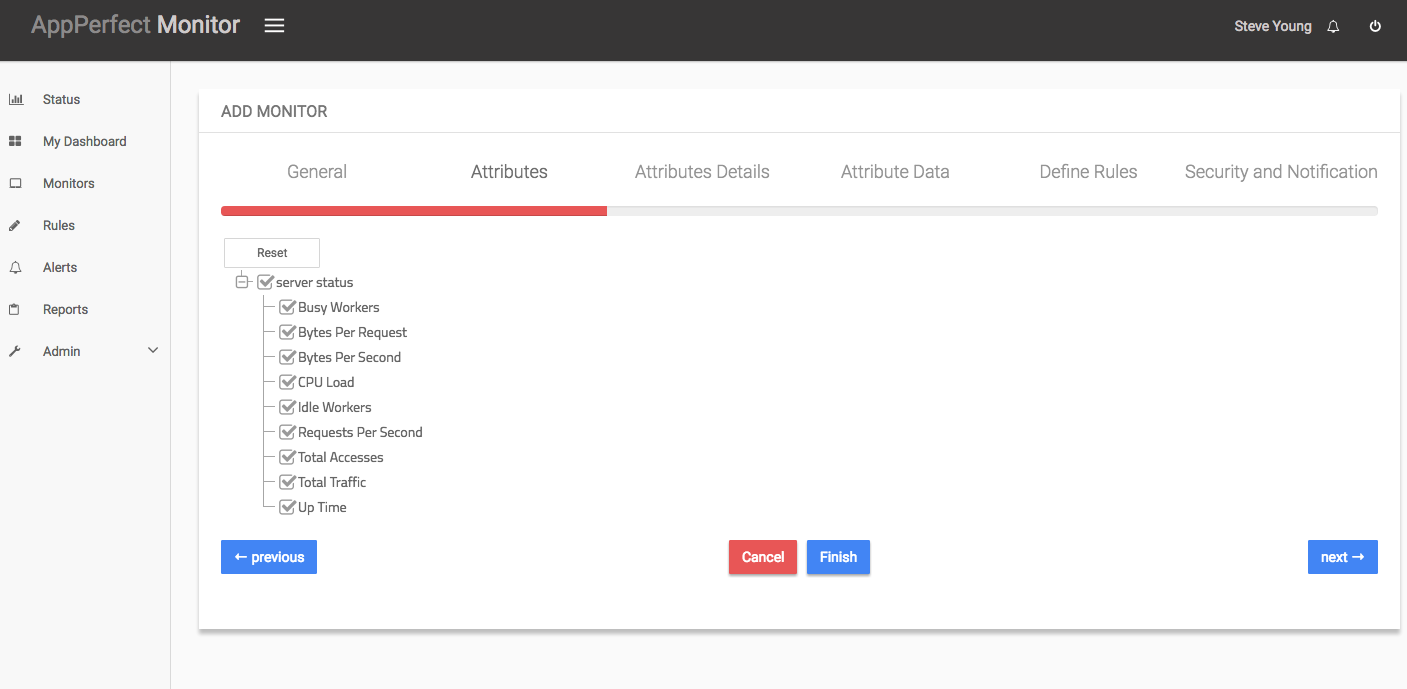Uncheck CPU Load checkbox
Image resolution: width=1407 pixels, height=689 pixels.
pyautogui.click(x=287, y=382)
